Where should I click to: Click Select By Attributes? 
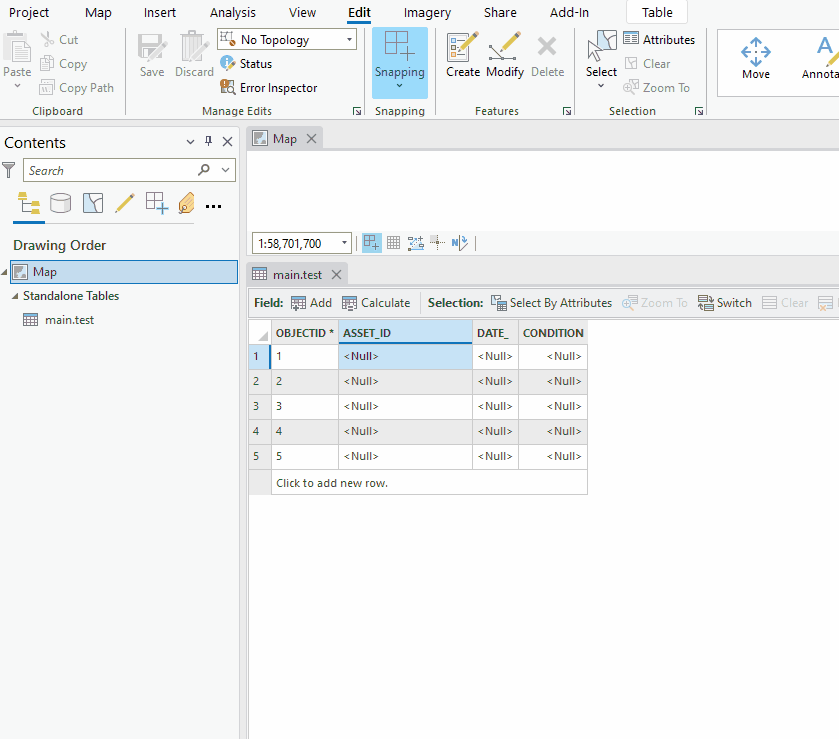[551, 303]
